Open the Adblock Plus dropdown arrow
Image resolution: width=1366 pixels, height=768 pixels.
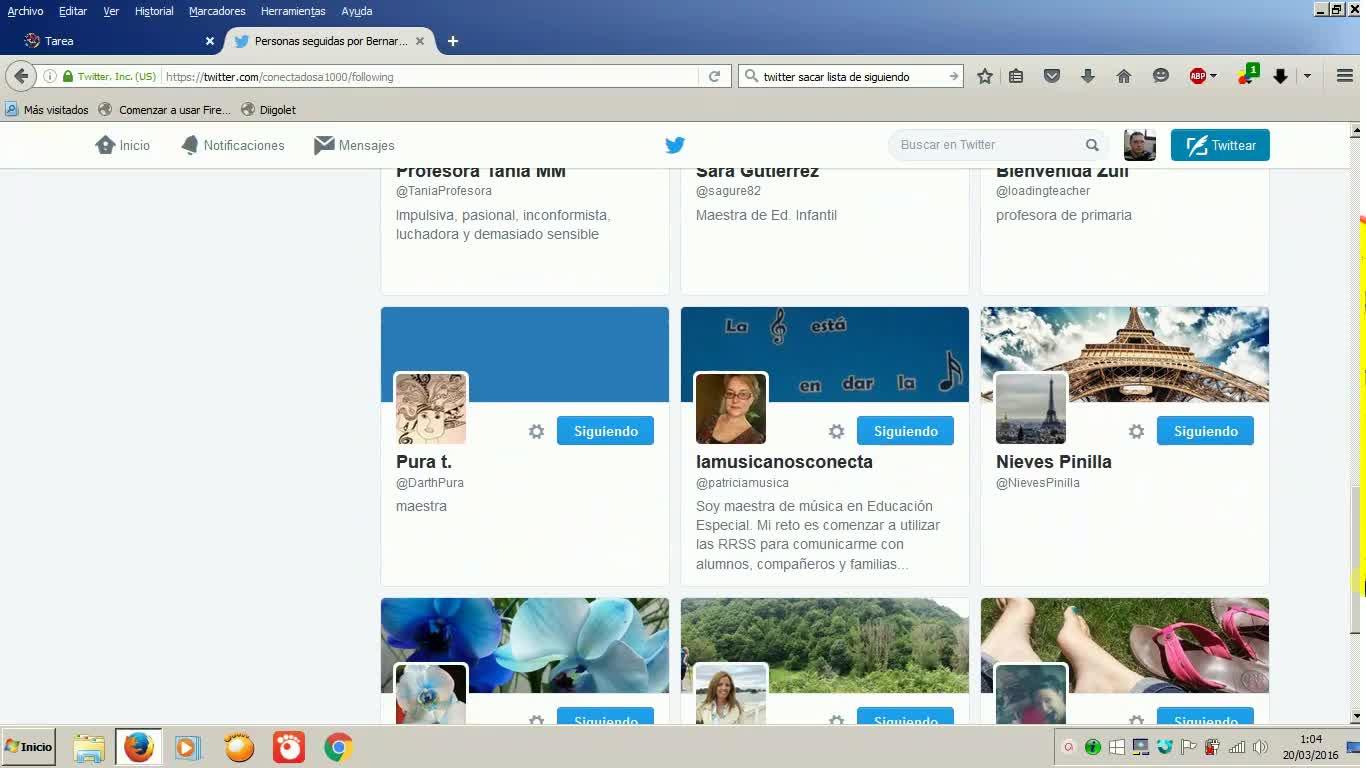click(x=1213, y=76)
